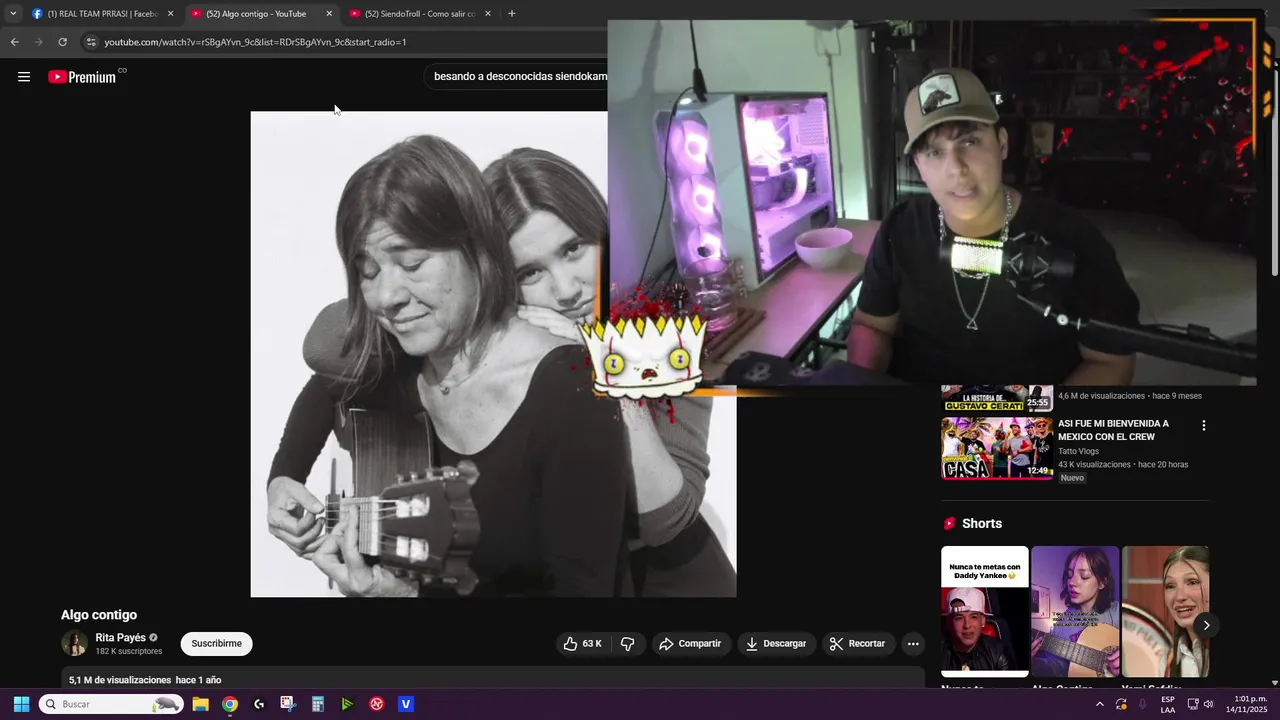Open the Windows Start menu
Screen dimensions: 1280x720
(x=21, y=704)
